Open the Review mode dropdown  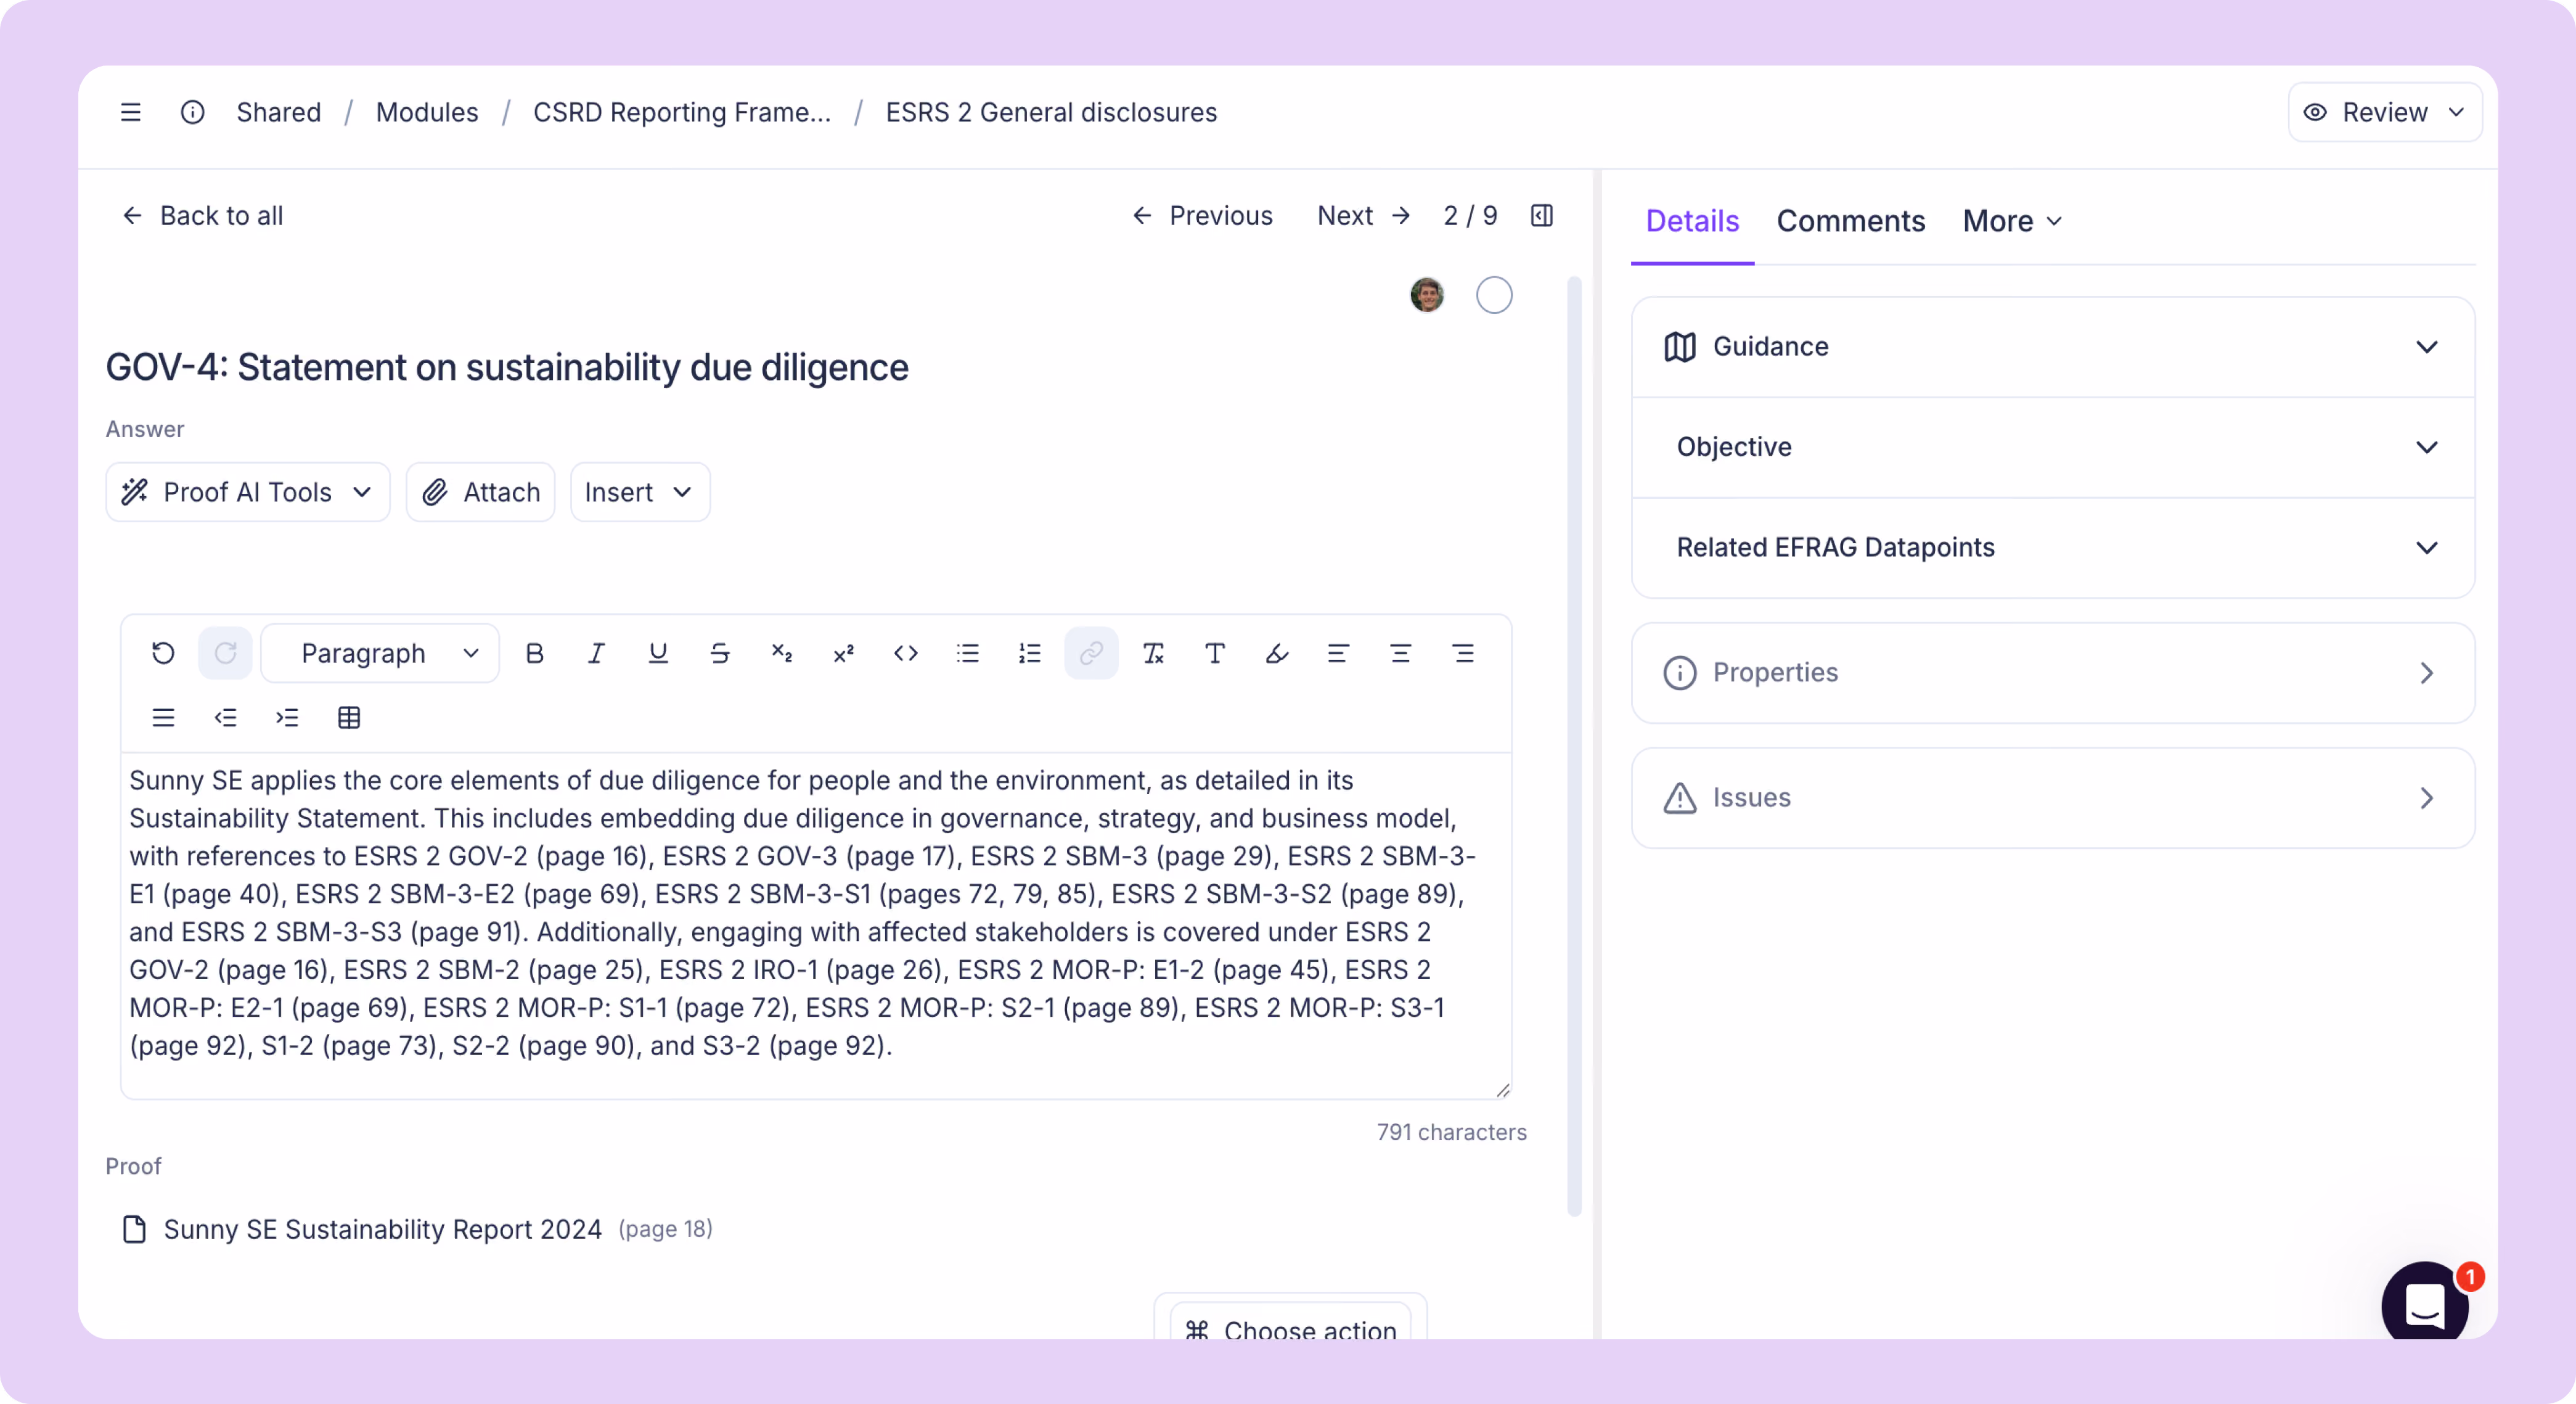[2385, 112]
